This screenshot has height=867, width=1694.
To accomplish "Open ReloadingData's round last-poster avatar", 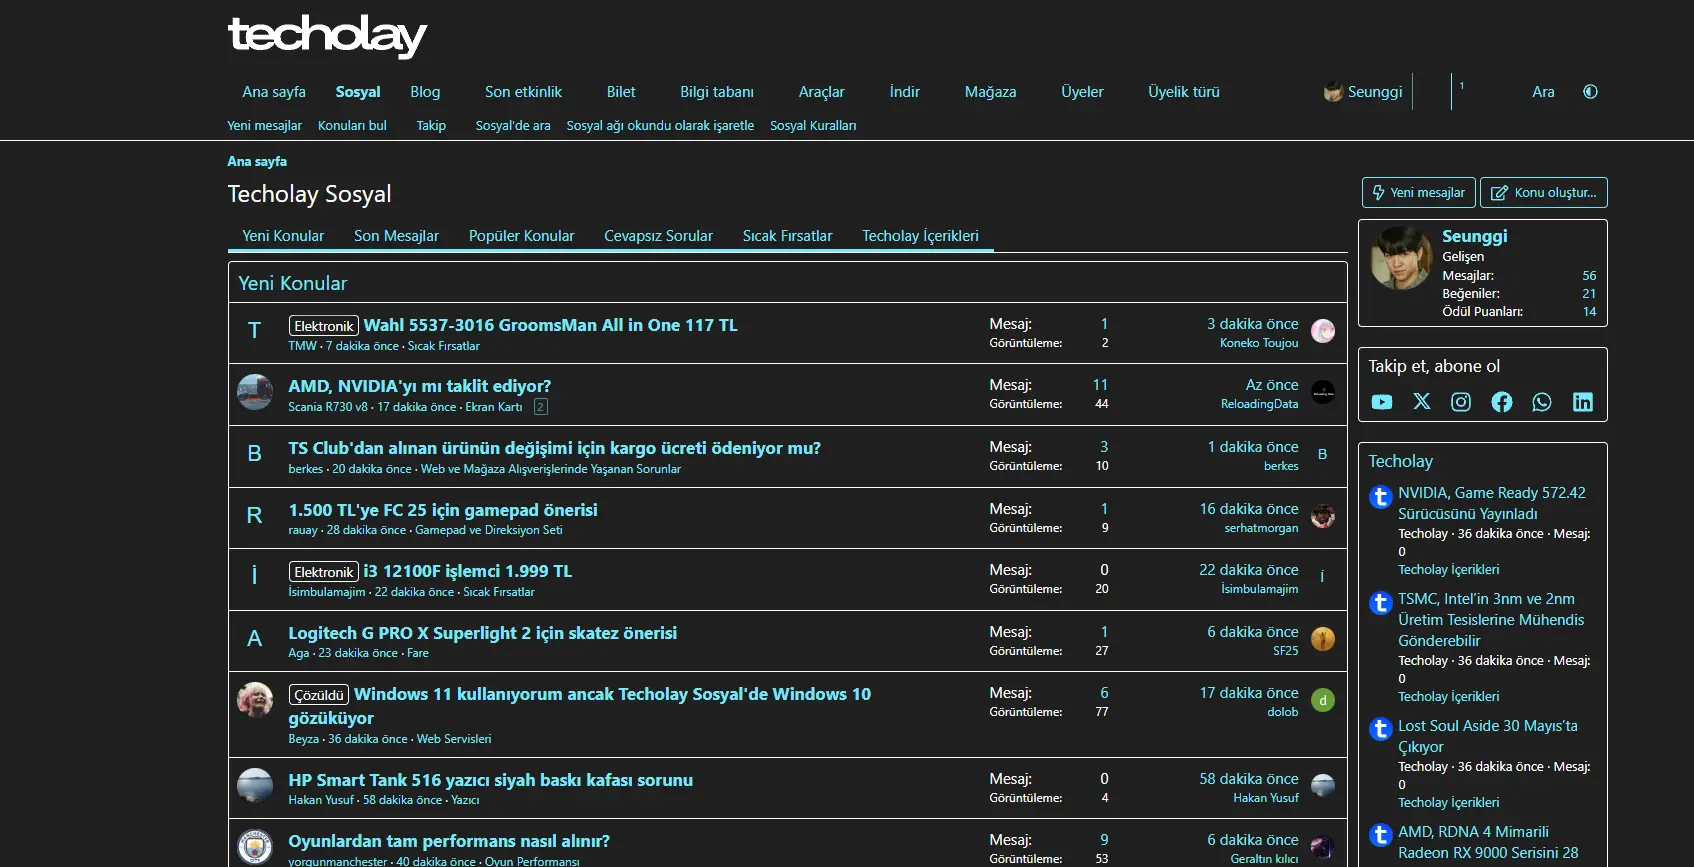I will click(x=1323, y=392).
